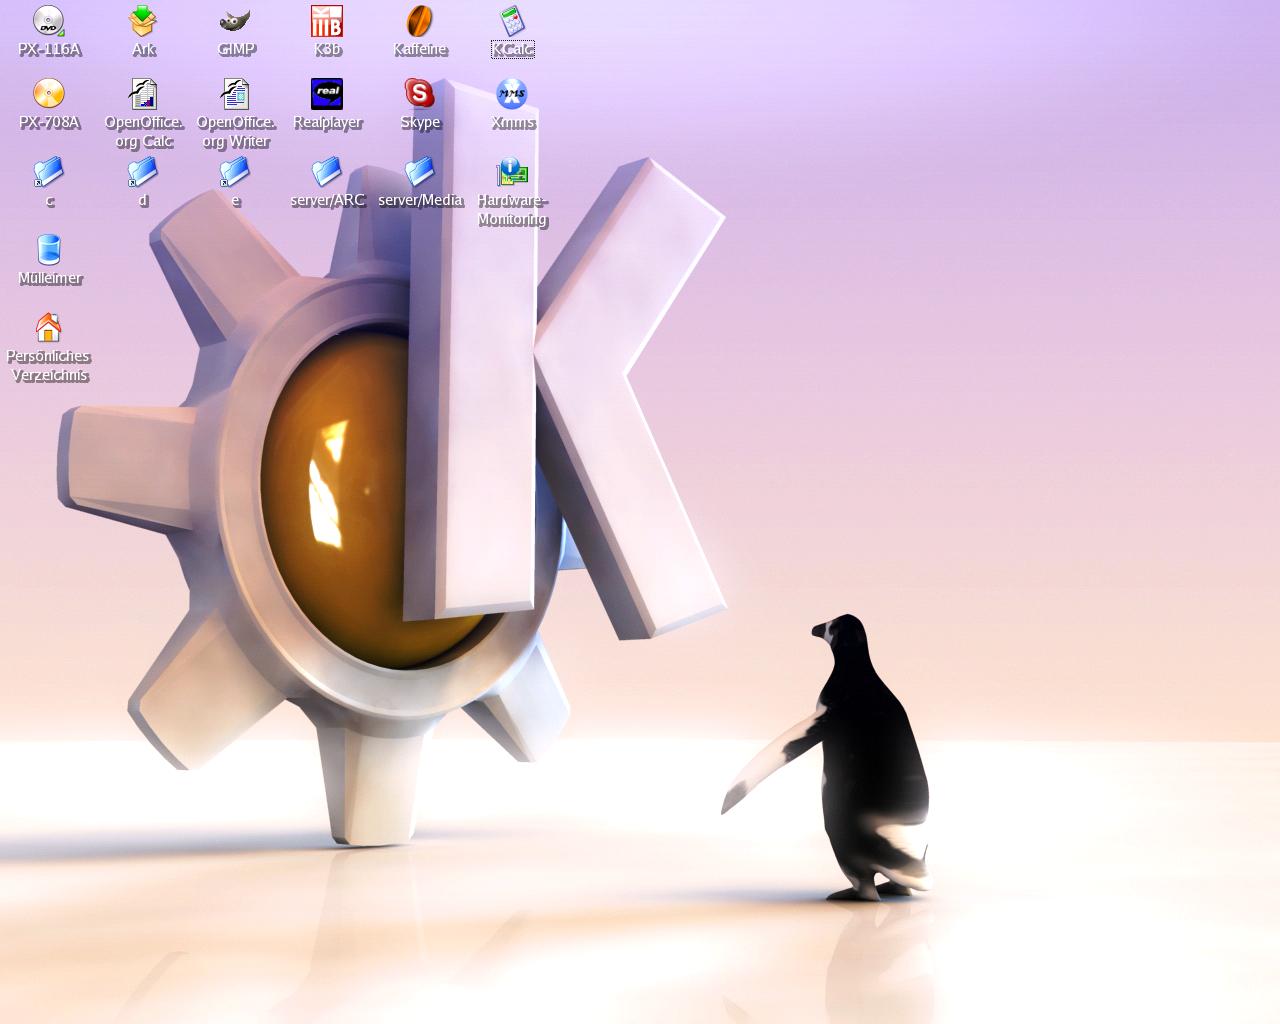
Task: Open the Mülleimer trash bin
Action: pyautogui.click(x=49, y=250)
